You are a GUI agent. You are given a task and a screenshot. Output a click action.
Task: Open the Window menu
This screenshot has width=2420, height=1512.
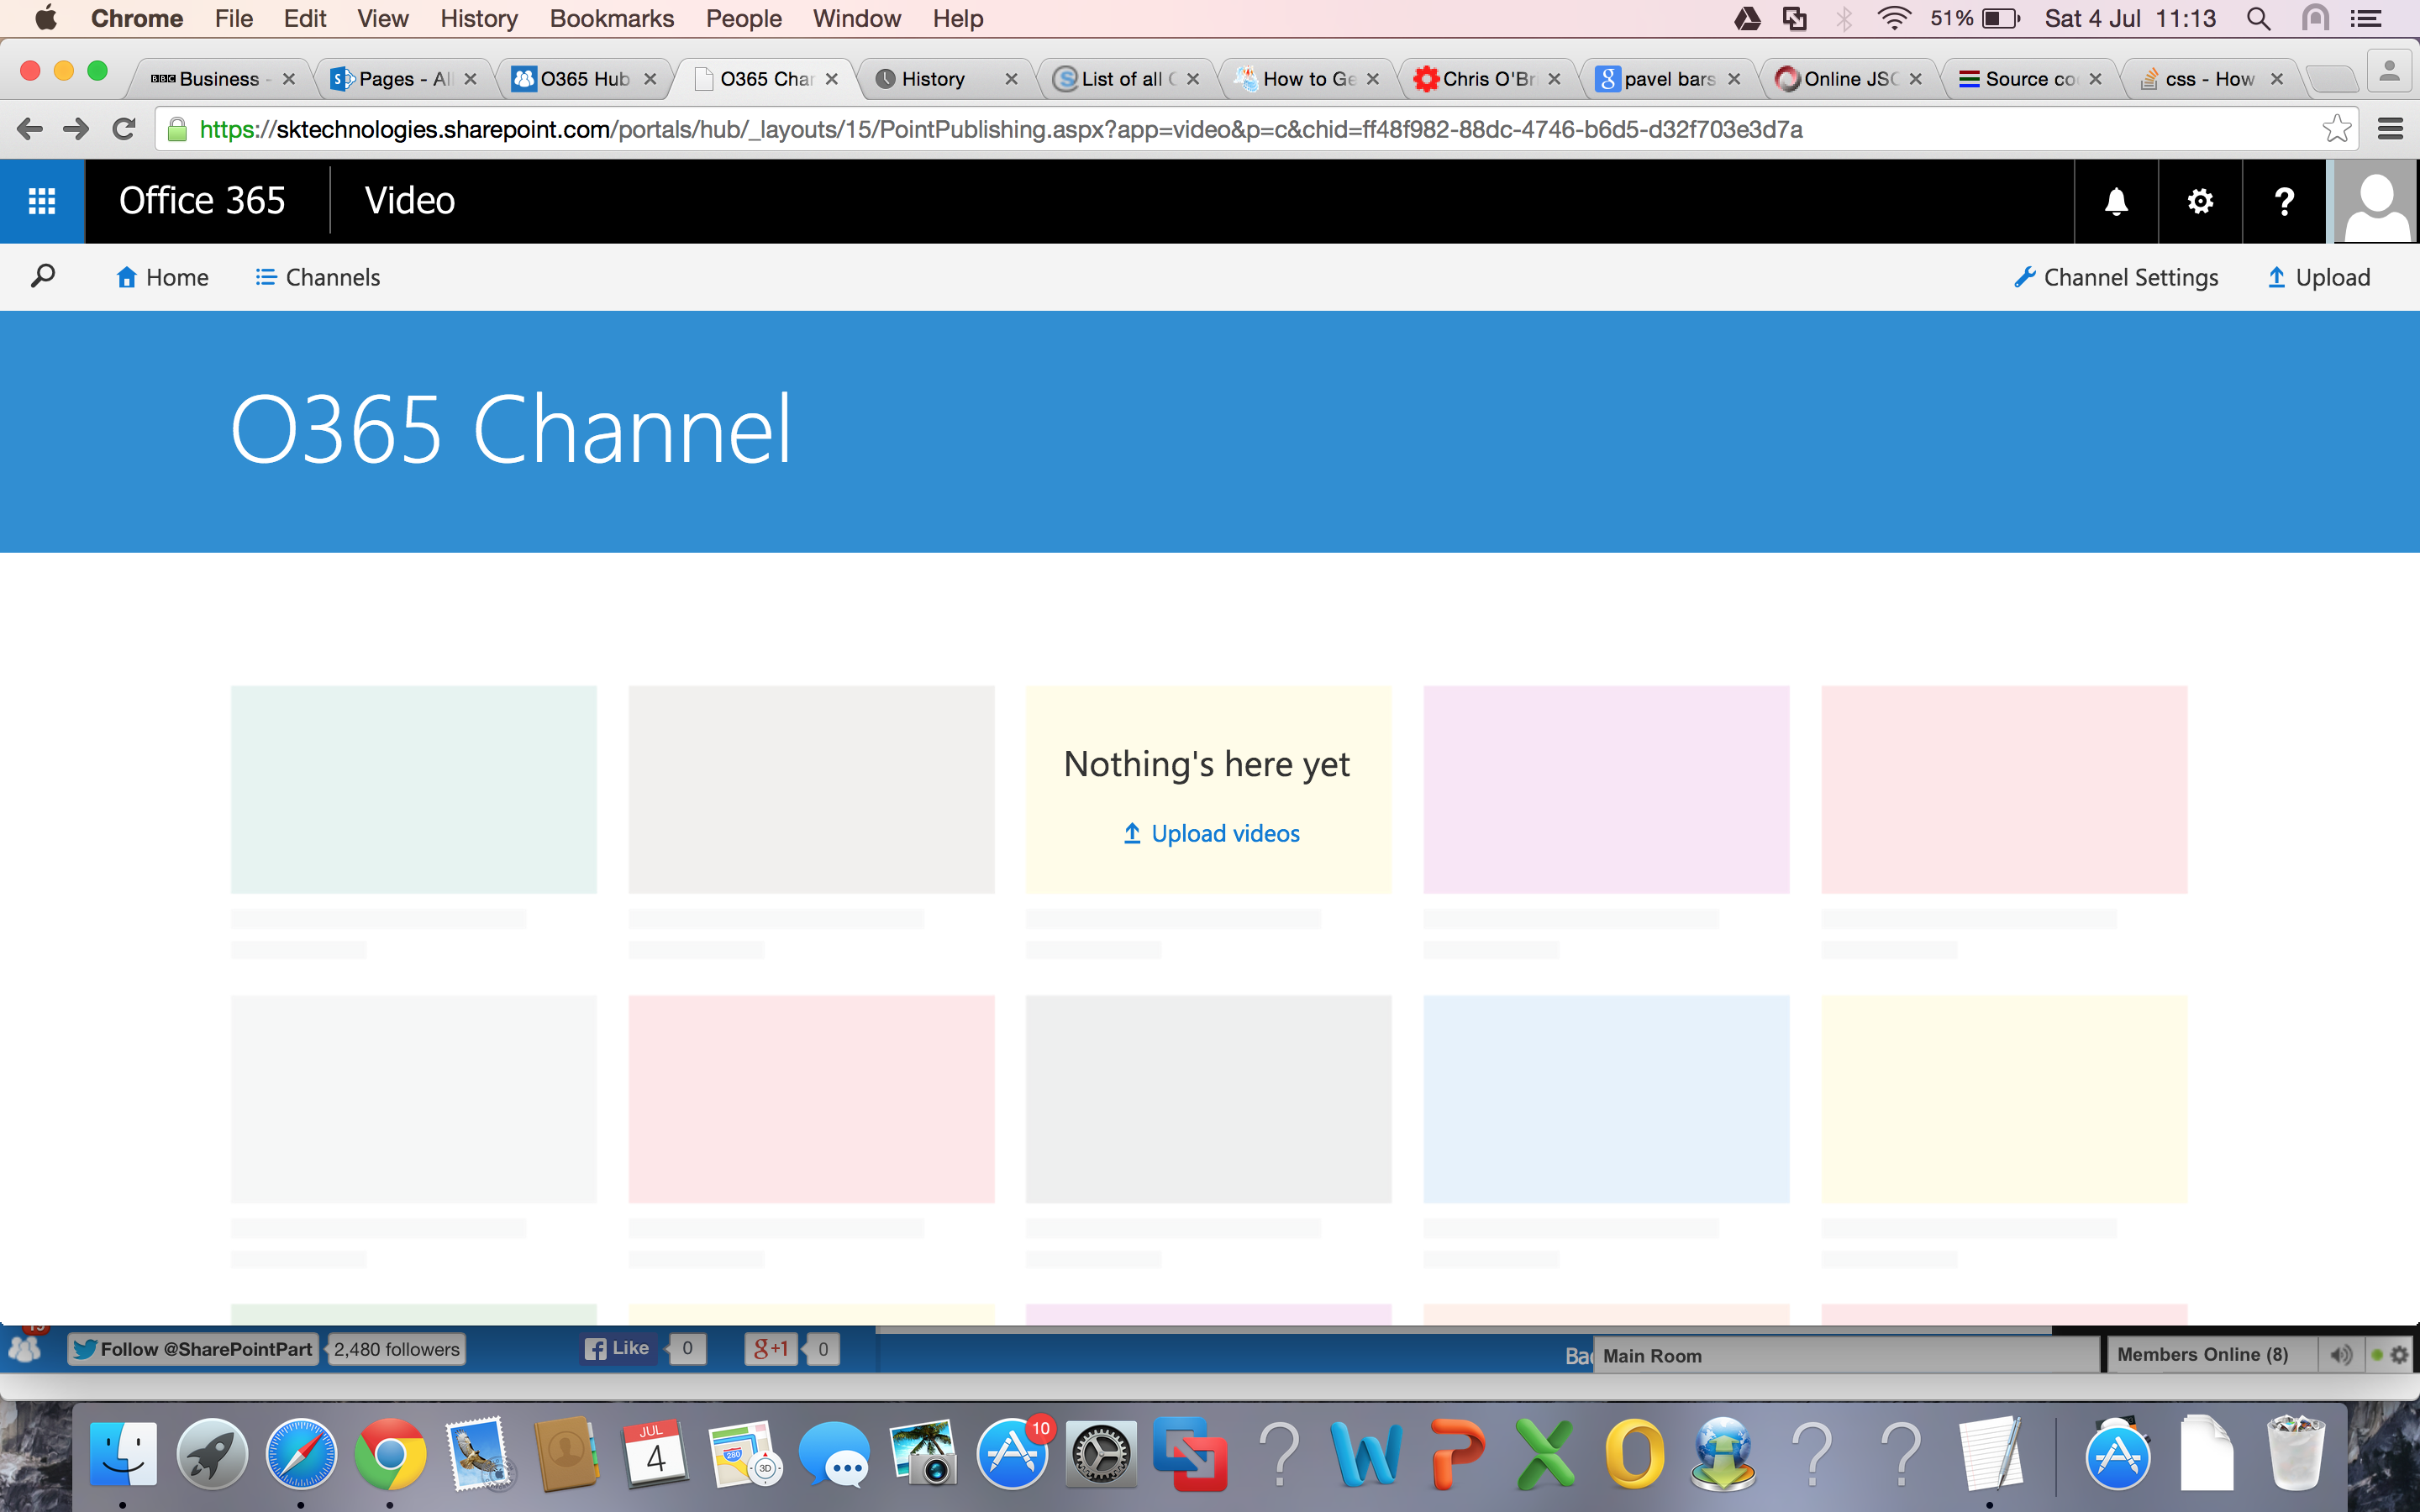click(857, 18)
